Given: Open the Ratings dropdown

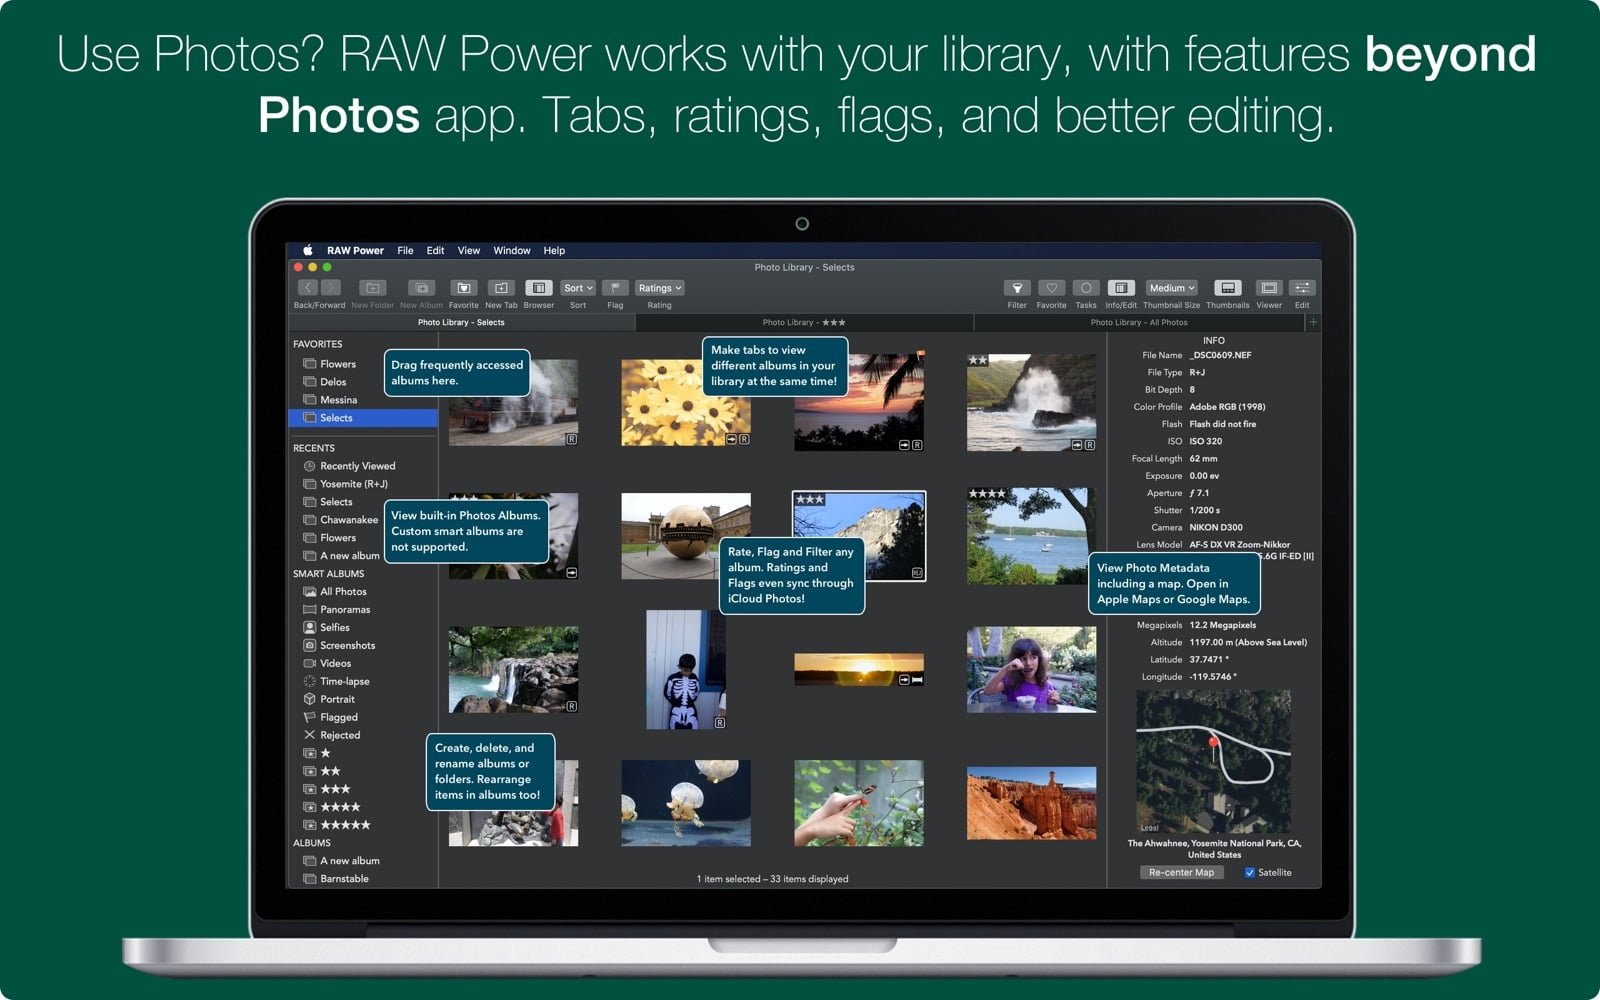Looking at the screenshot, I should (x=658, y=288).
